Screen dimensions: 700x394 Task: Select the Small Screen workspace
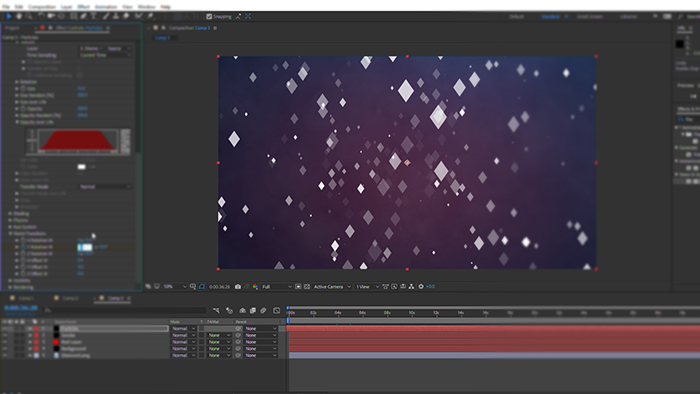590,17
